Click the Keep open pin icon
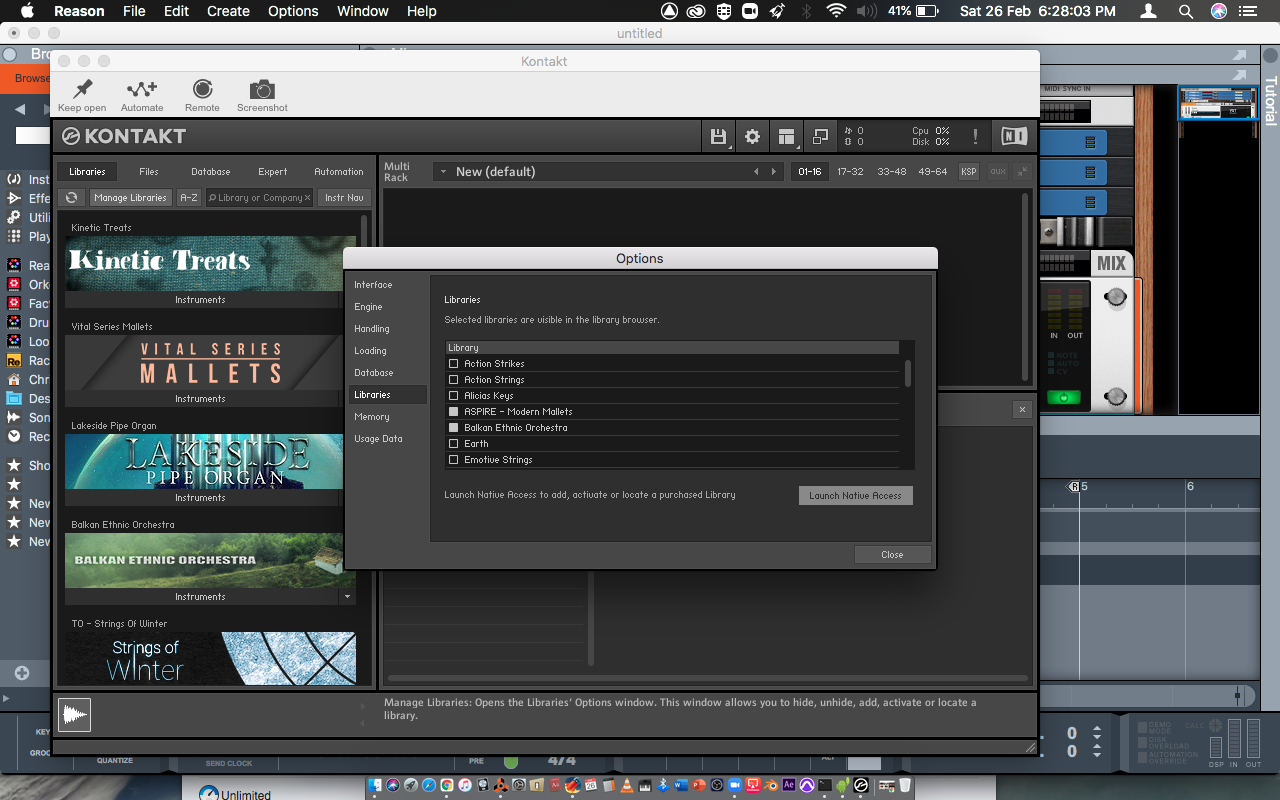The width and height of the screenshot is (1280, 800). (x=82, y=90)
